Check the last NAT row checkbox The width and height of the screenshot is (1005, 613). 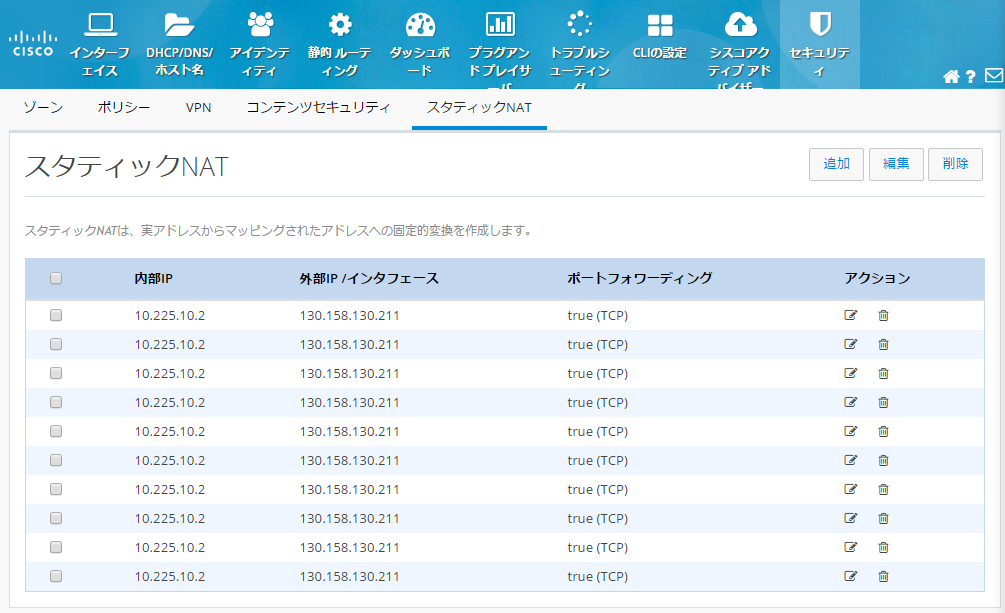(x=56, y=576)
